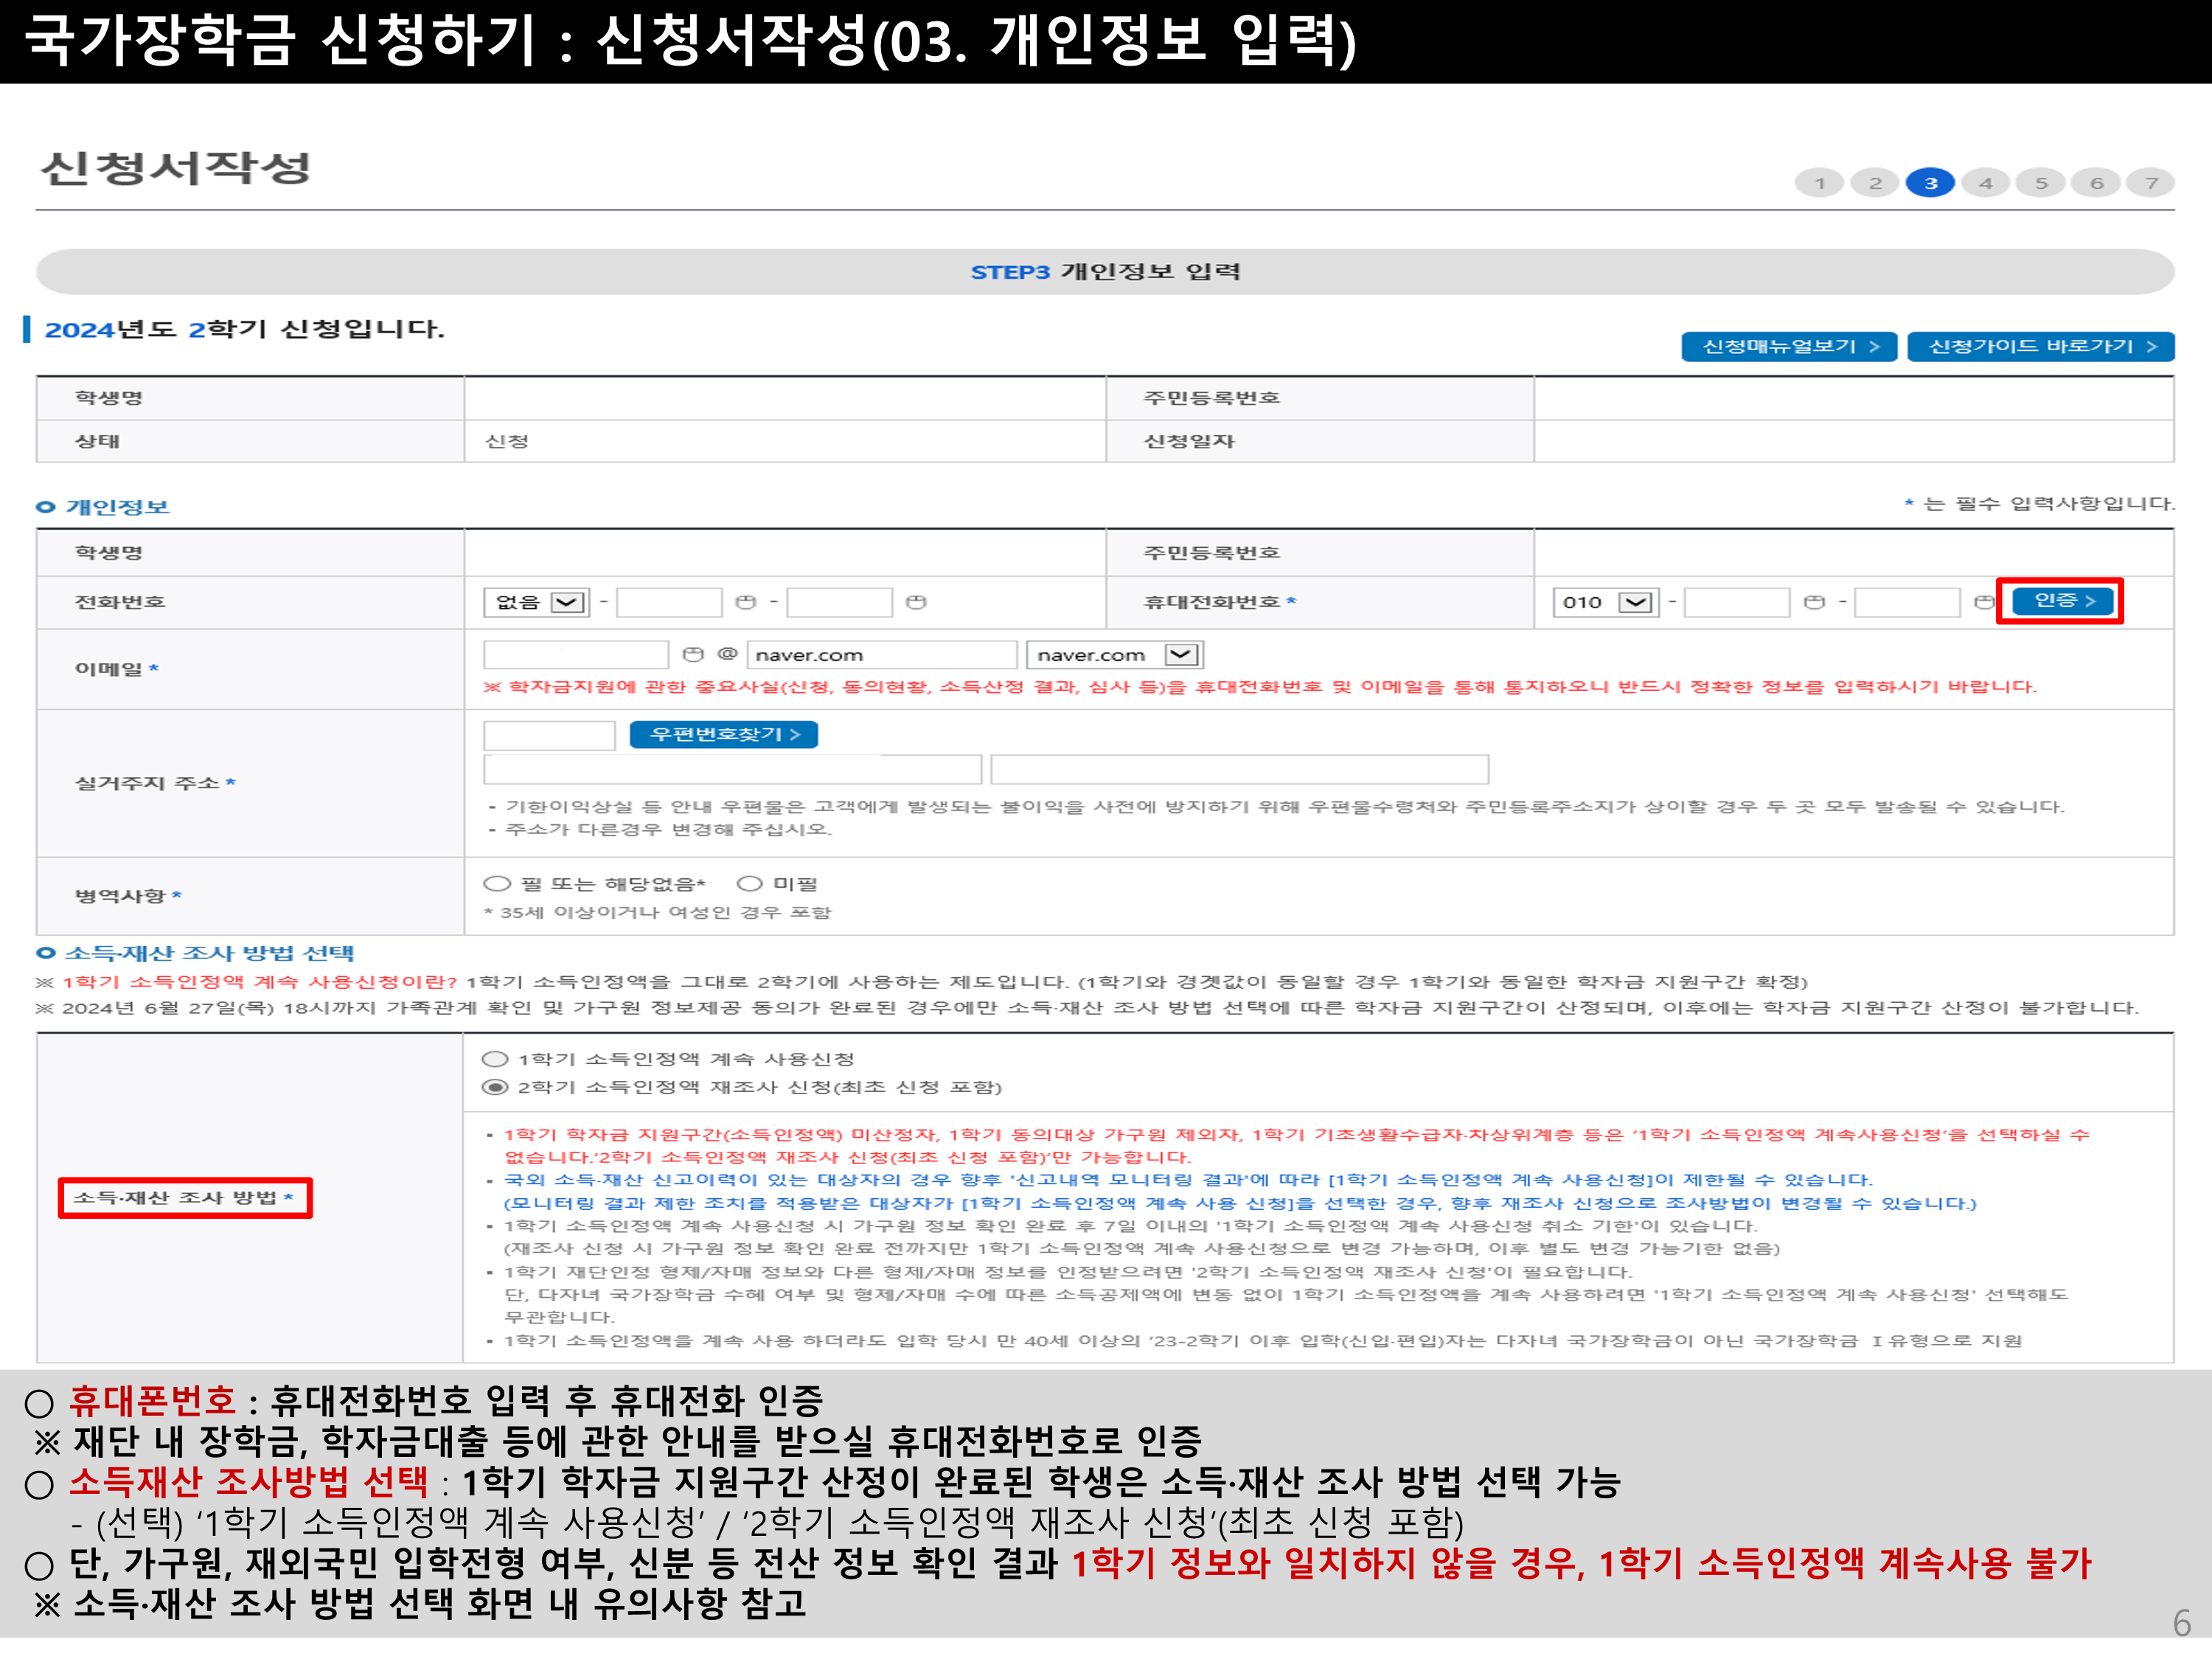Click the 소득·재산 조사 방법 선택 heading

pyautogui.click(x=209, y=953)
